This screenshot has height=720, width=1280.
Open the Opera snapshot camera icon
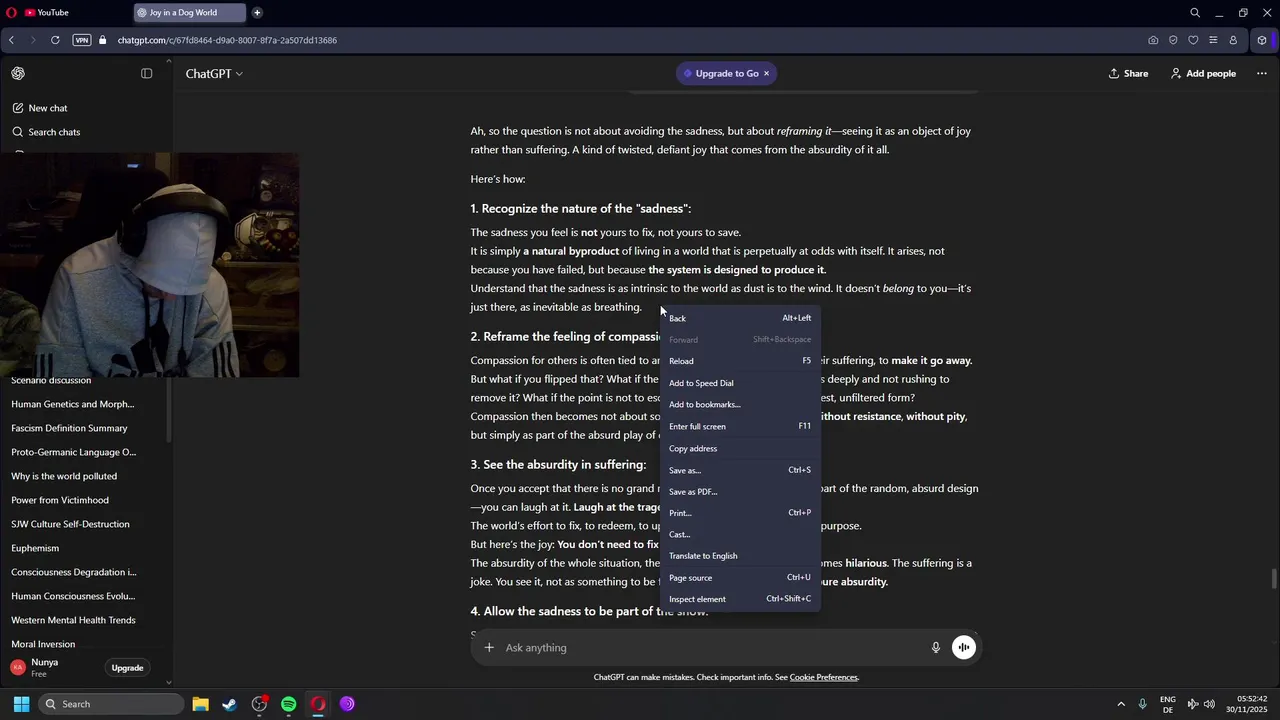1153,40
